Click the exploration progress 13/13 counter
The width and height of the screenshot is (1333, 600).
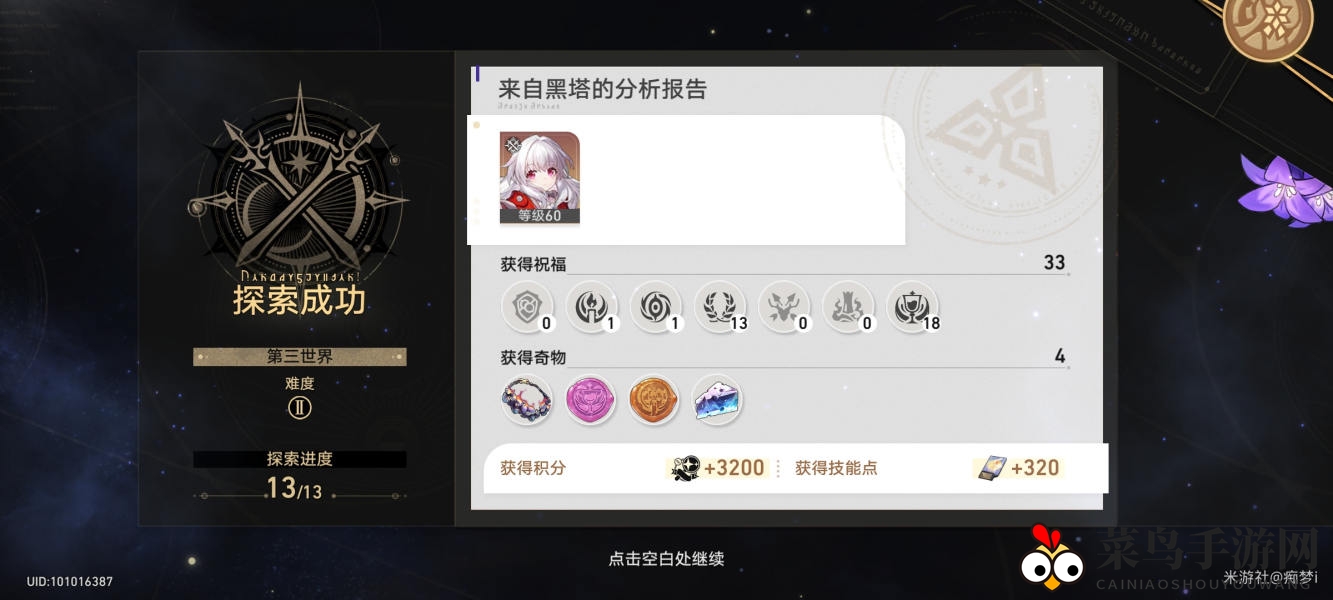click(294, 489)
